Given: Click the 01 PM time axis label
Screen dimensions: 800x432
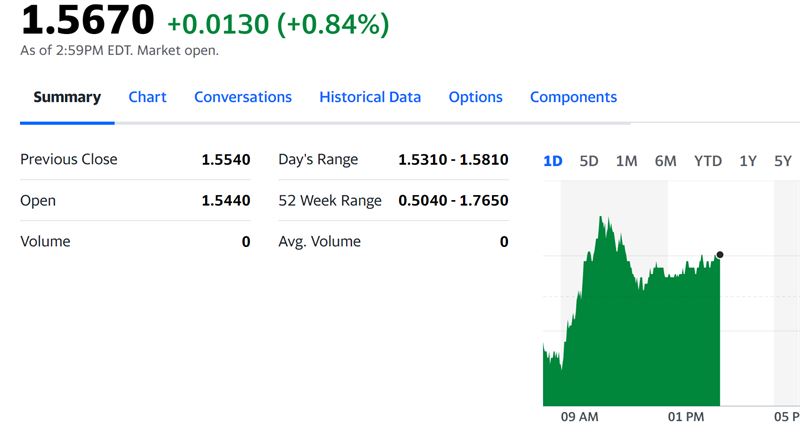Looking at the screenshot, I should click(x=686, y=416).
